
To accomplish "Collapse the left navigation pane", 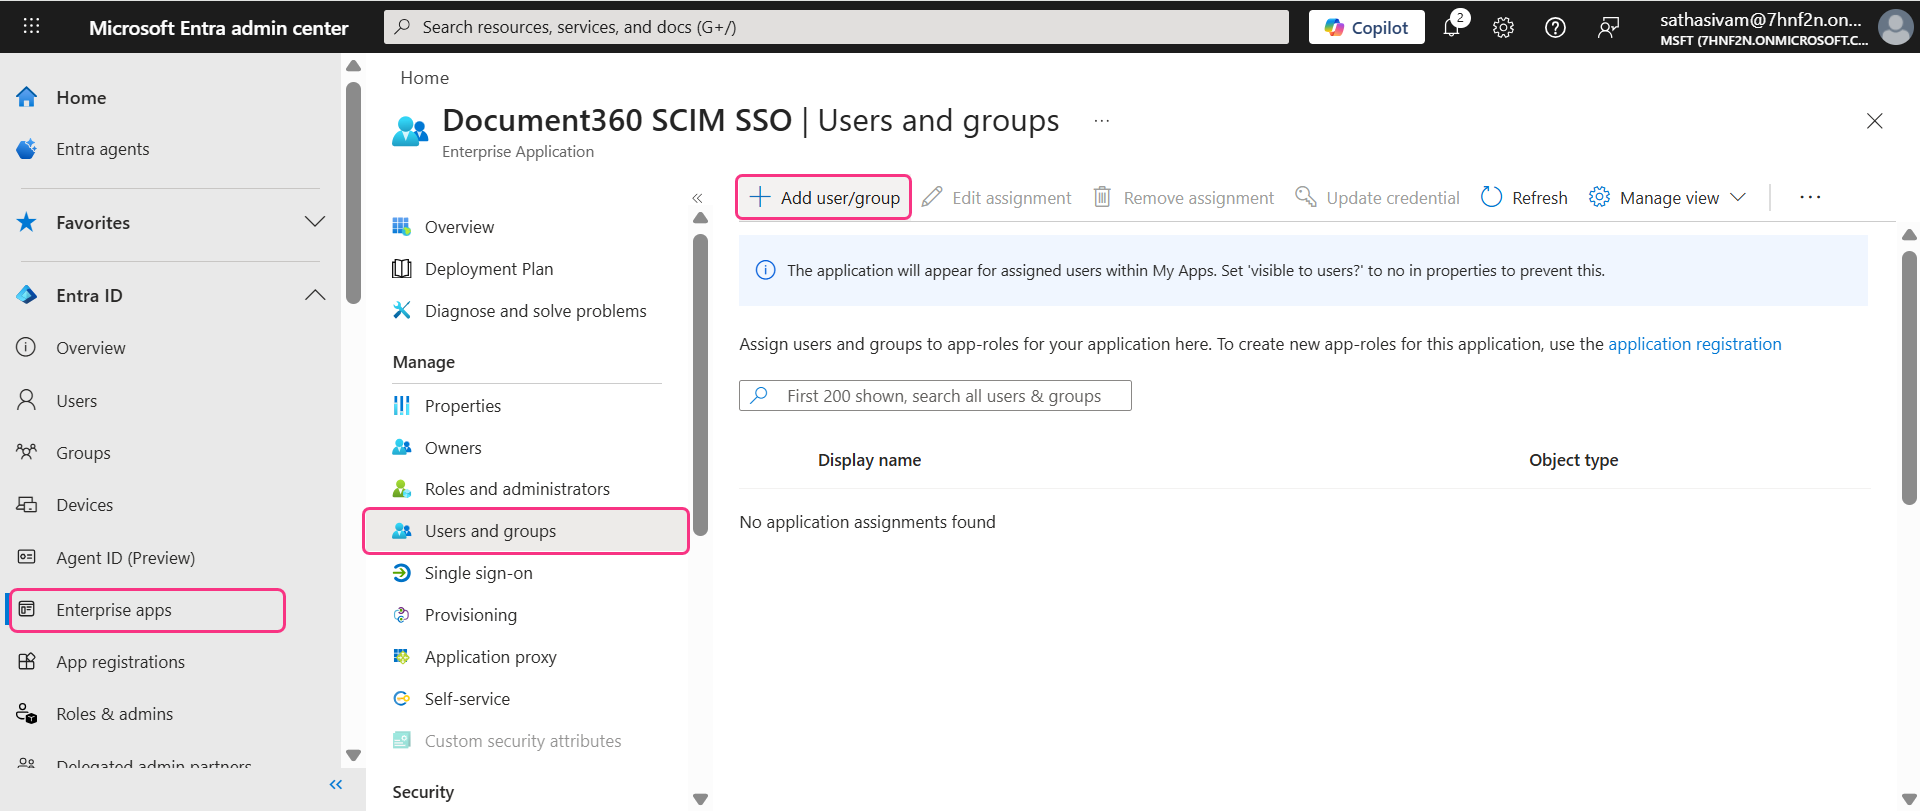I will pos(336,785).
